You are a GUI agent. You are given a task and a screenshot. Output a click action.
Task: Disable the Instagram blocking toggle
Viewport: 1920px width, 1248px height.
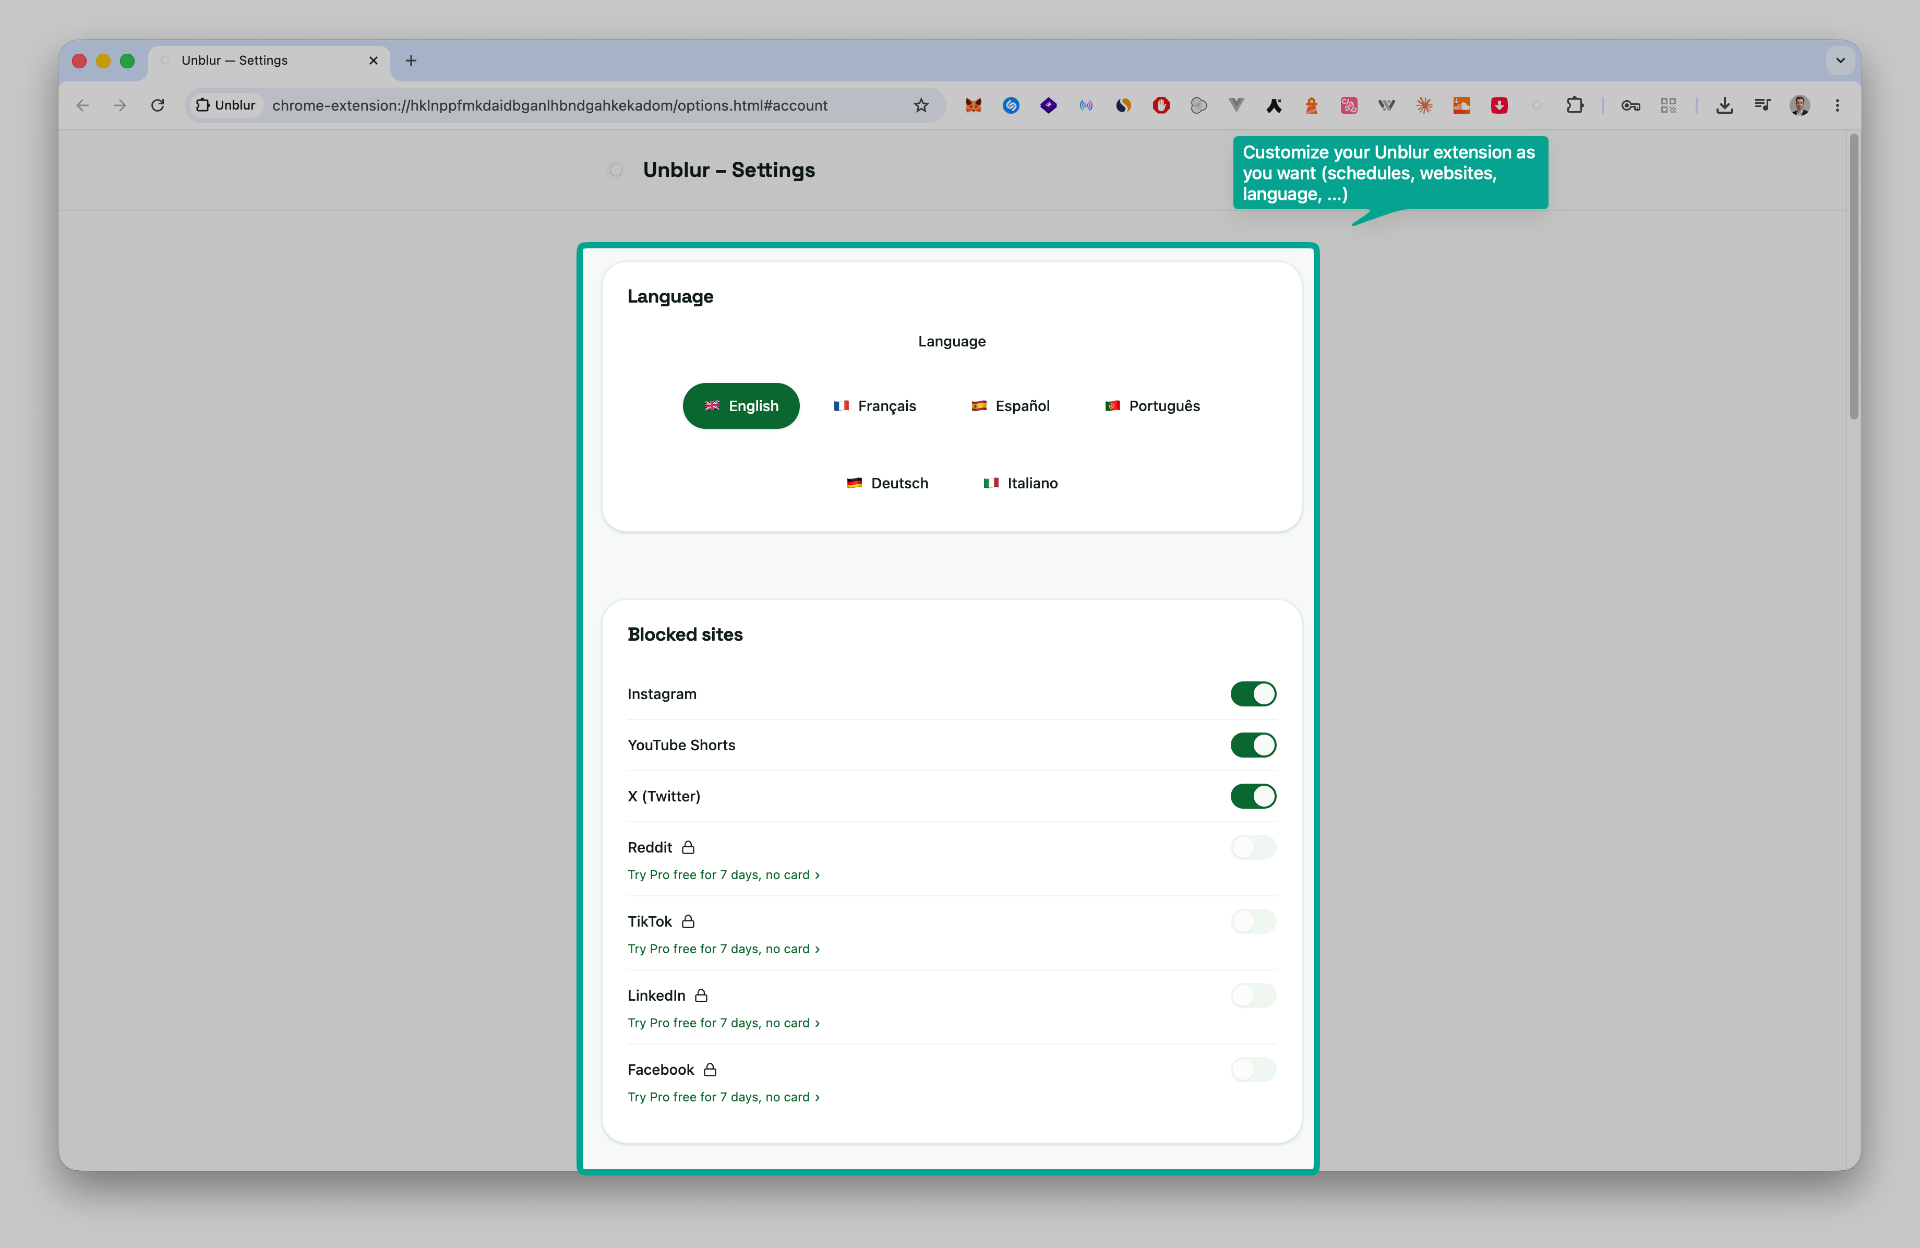1253,694
